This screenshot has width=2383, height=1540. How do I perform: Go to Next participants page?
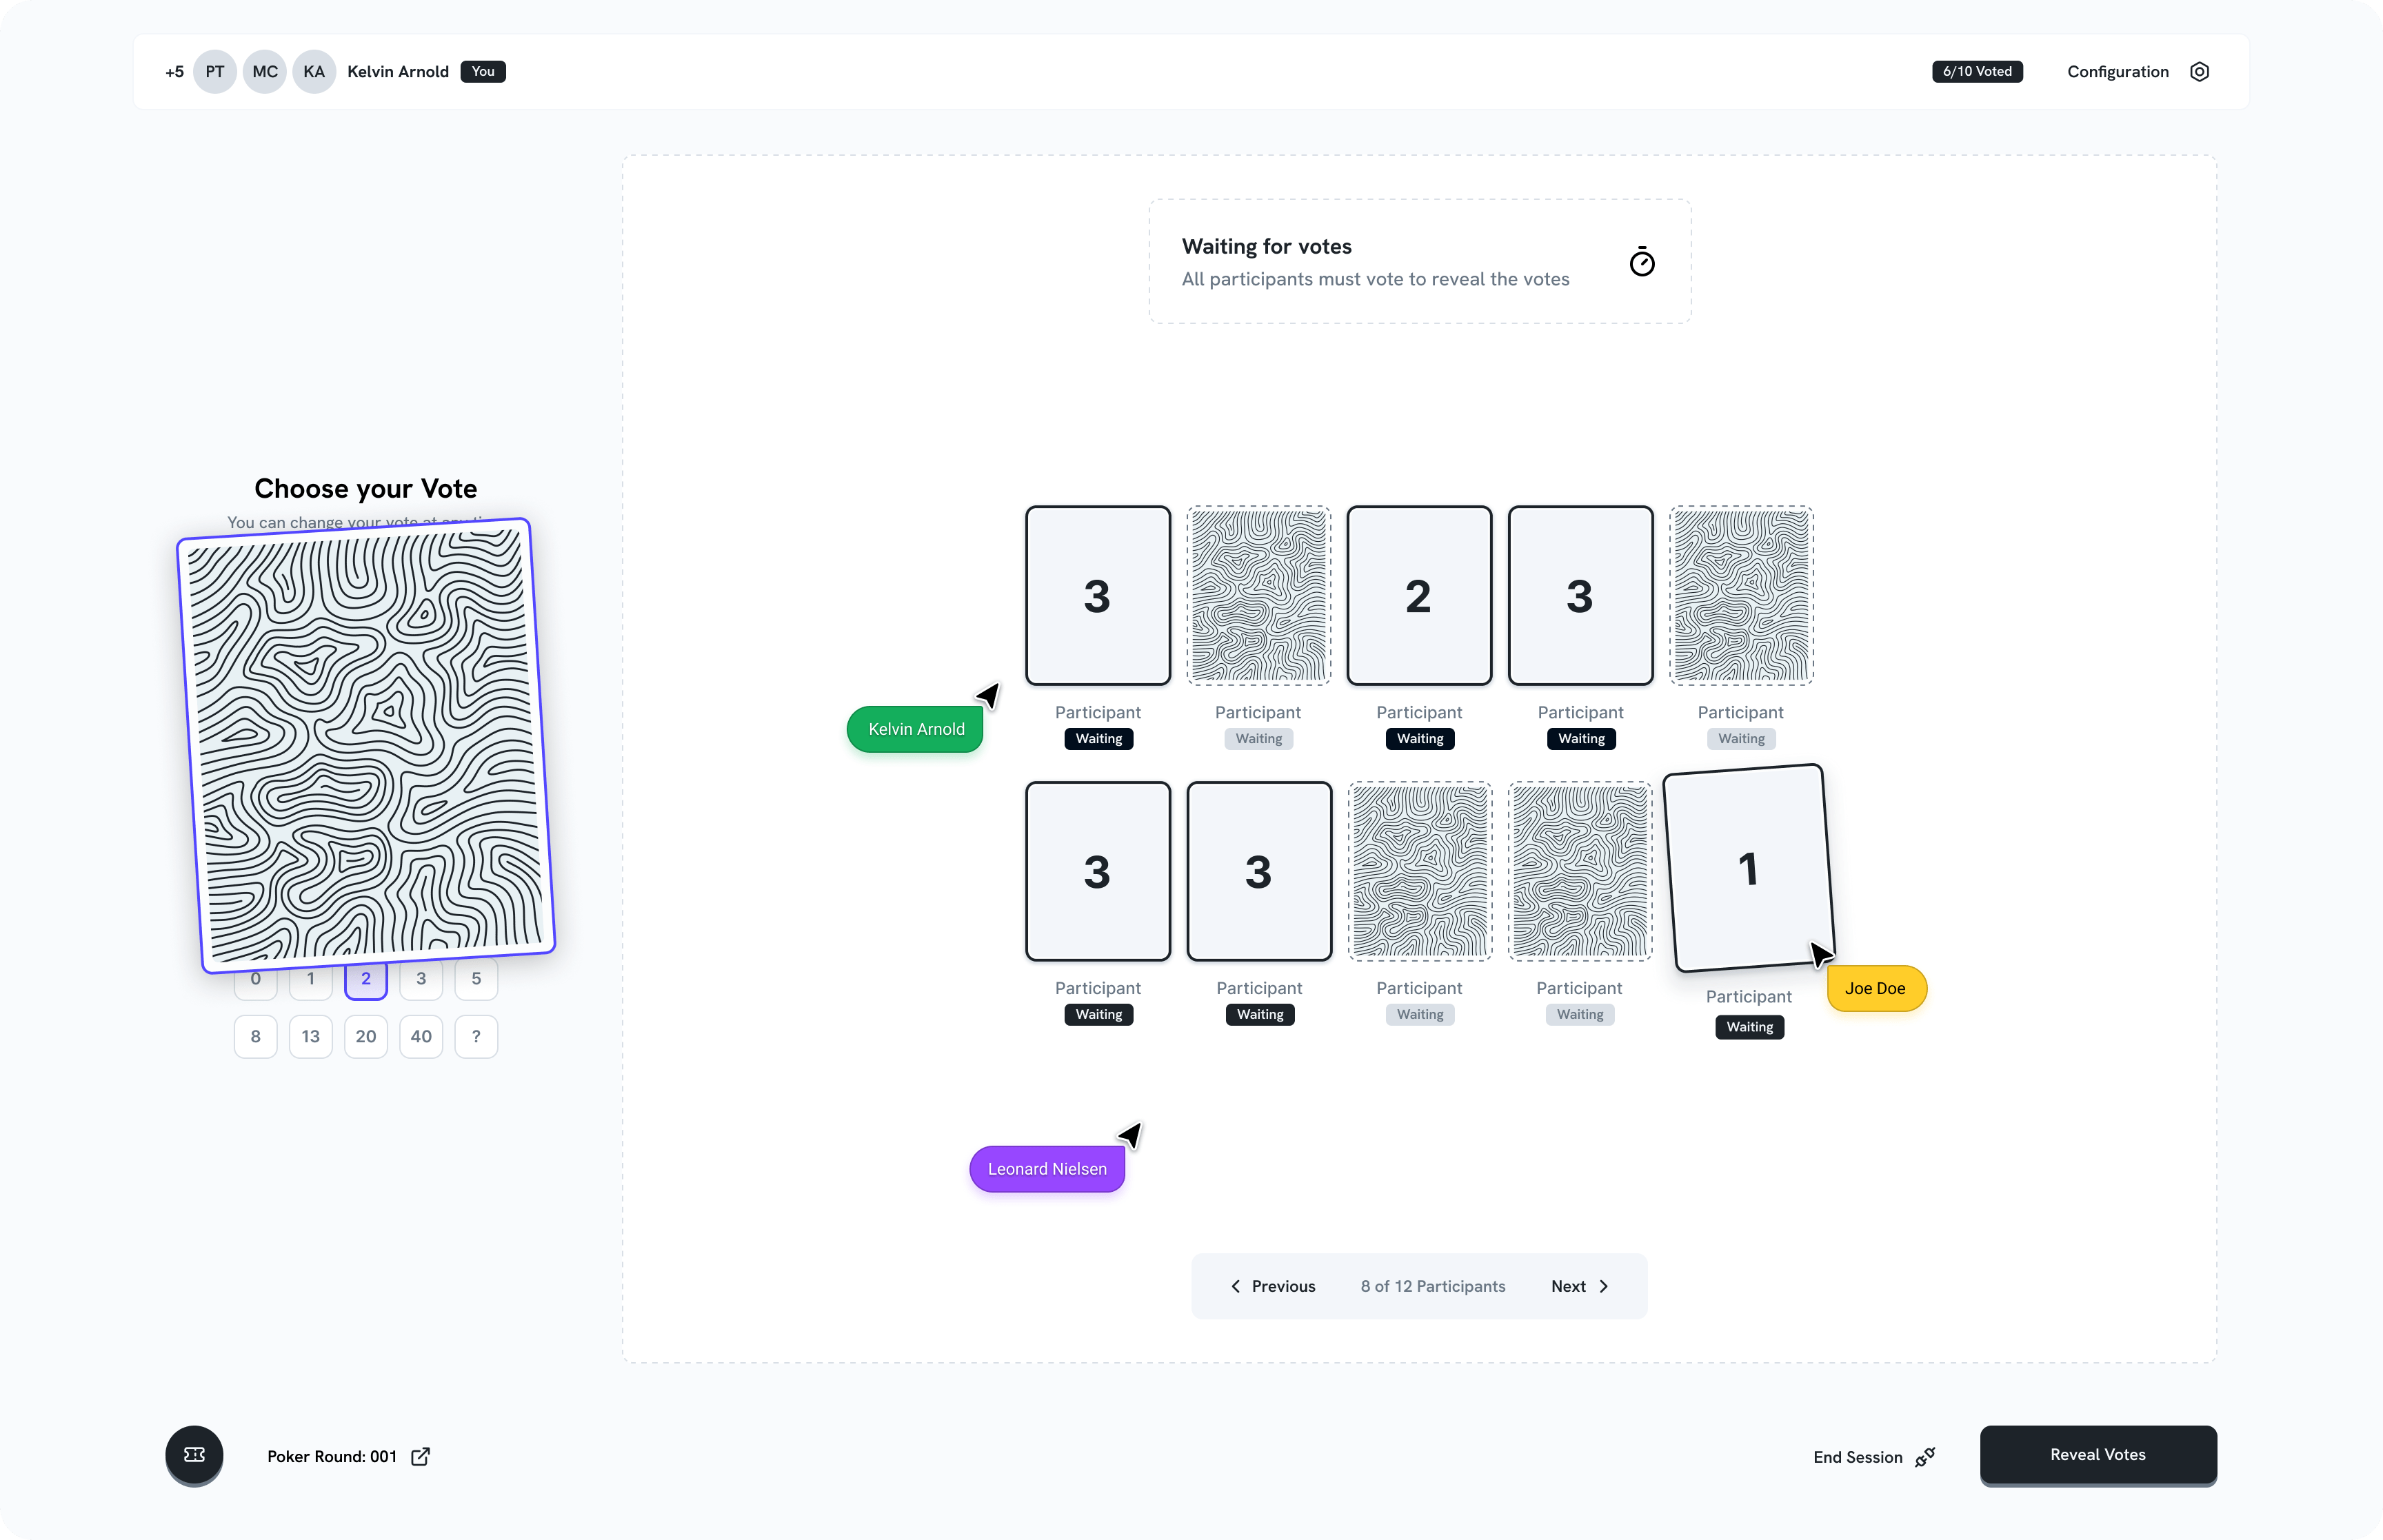pyautogui.click(x=1579, y=1286)
